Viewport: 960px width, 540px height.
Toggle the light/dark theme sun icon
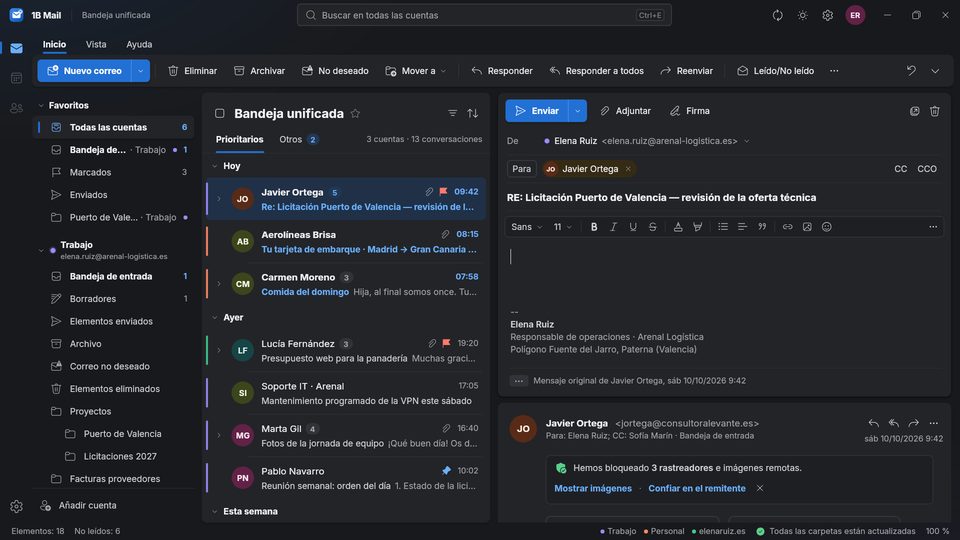[802, 15]
